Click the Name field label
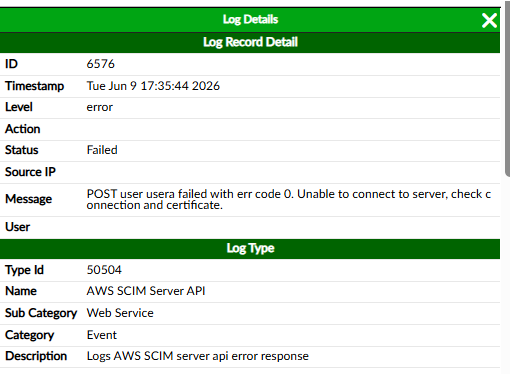The image size is (510, 374). tap(21, 291)
